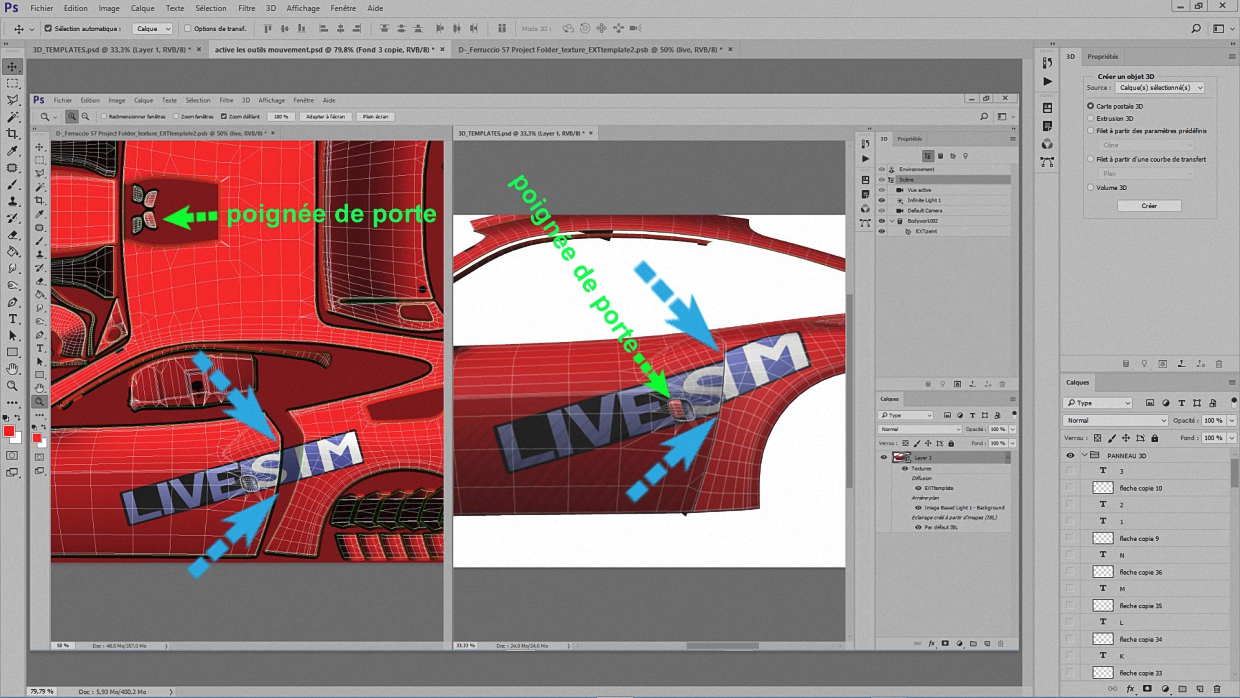Select the Magic Wand tool in the outer toolbox
Viewport: 1240px width, 698px height.
[13, 117]
